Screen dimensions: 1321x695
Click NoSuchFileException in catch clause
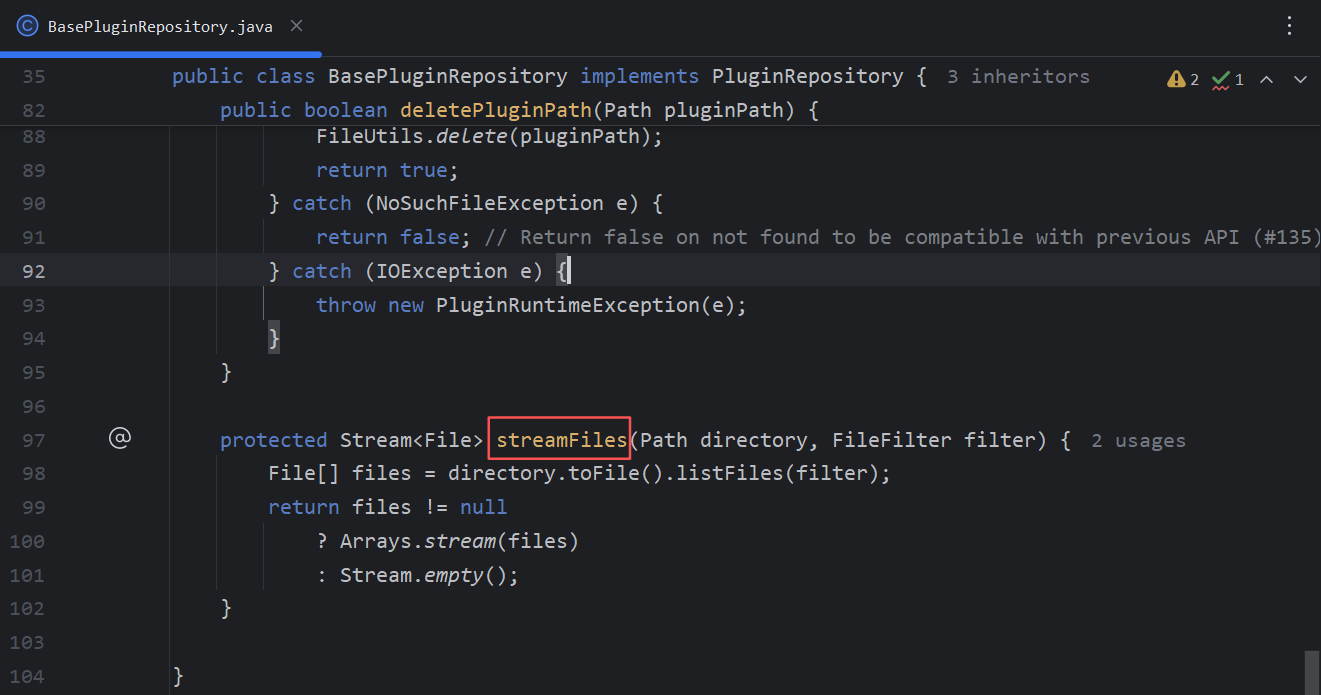tap(489, 203)
